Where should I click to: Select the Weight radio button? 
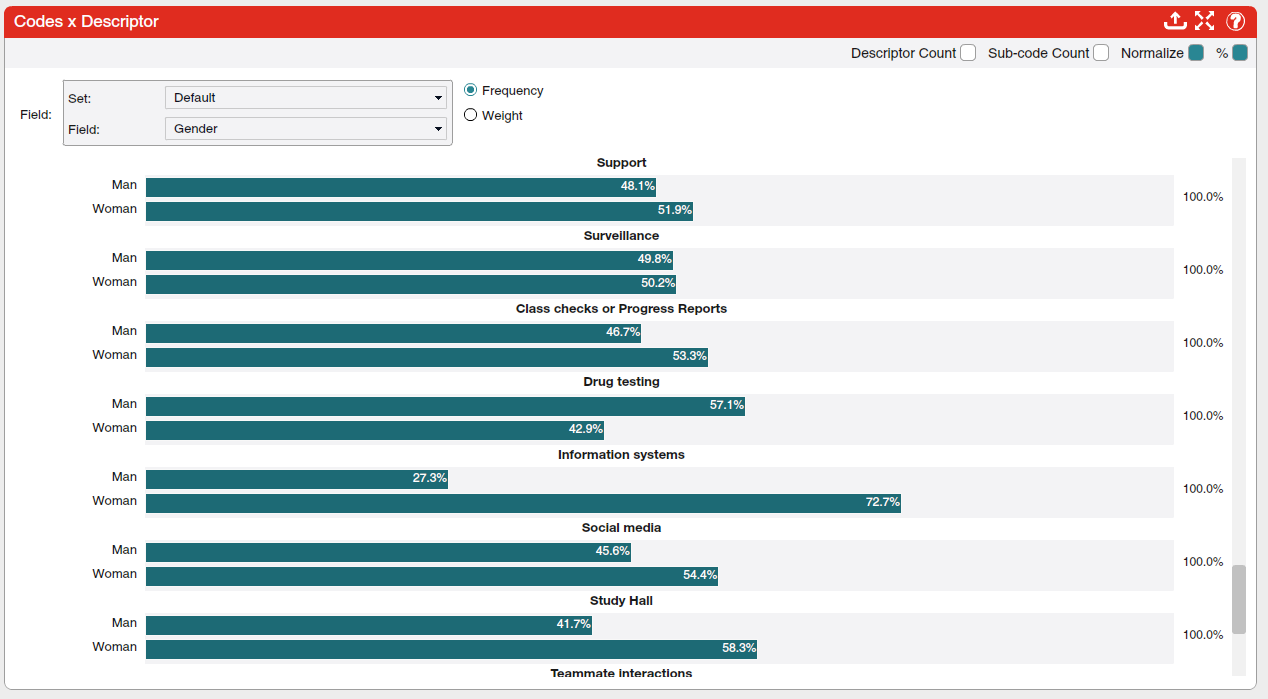(x=470, y=114)
